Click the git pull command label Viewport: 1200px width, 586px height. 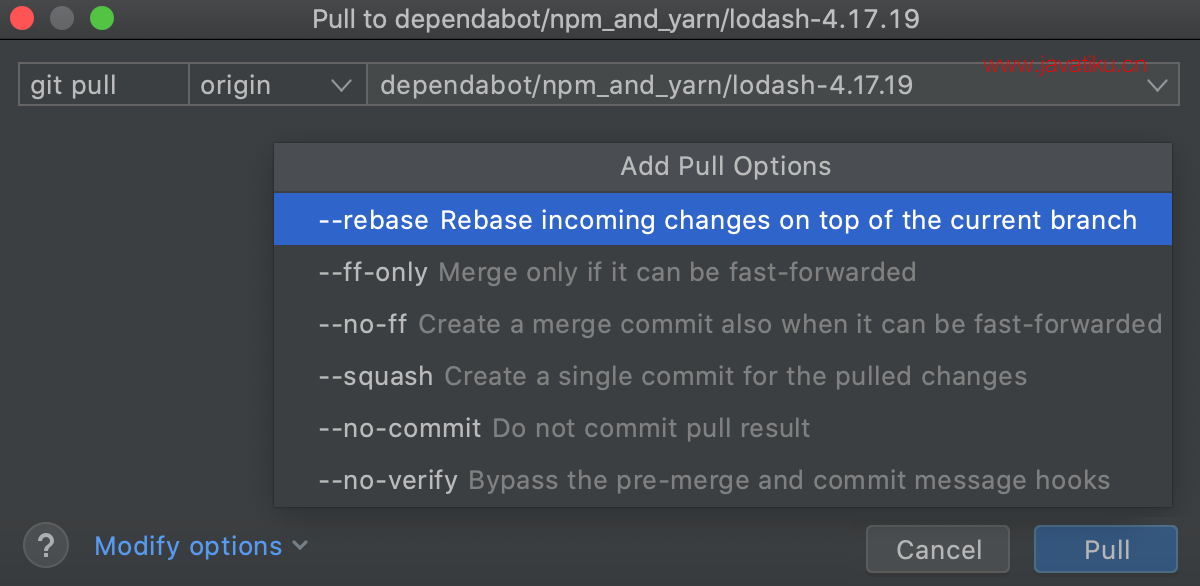[x=74, y=86]
